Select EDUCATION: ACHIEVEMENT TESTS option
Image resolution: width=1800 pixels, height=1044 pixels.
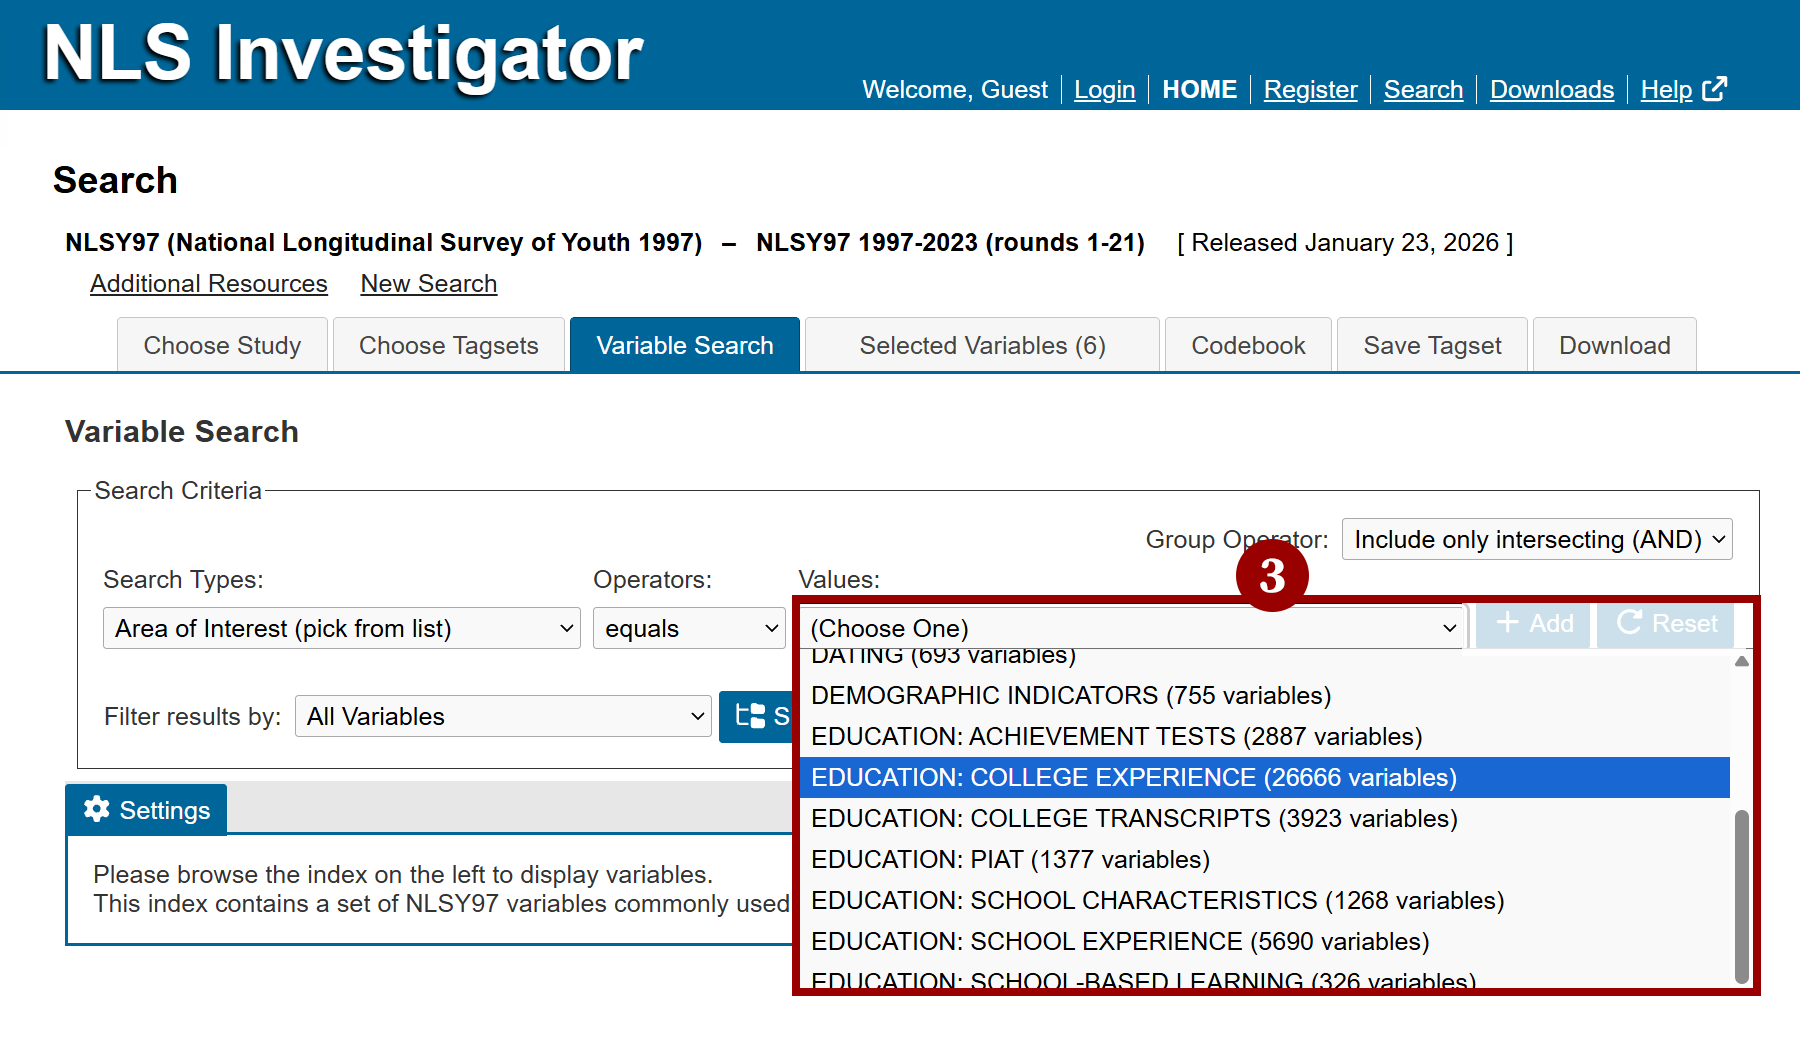click(1265, 736)
